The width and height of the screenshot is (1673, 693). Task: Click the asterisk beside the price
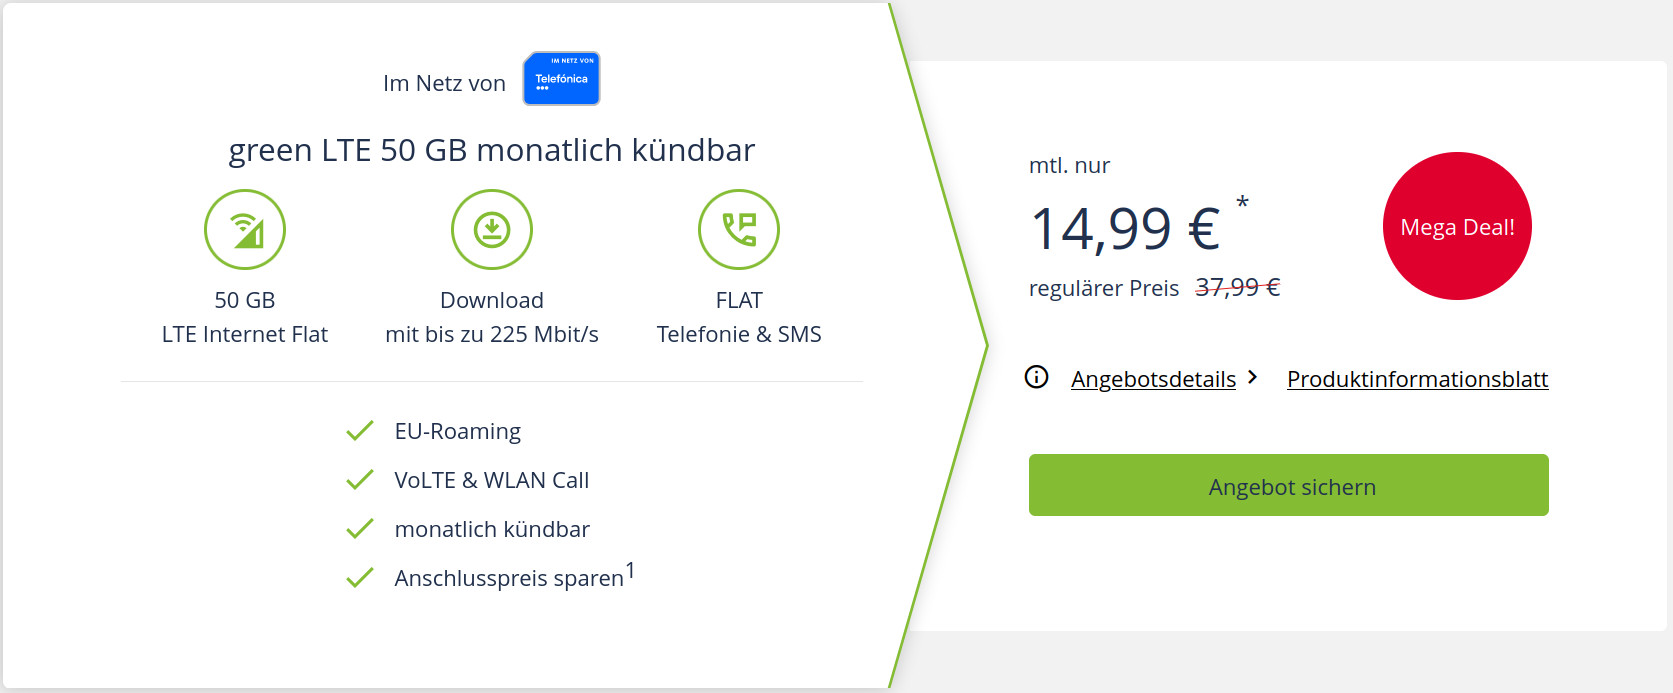[x=1242, y=203]
